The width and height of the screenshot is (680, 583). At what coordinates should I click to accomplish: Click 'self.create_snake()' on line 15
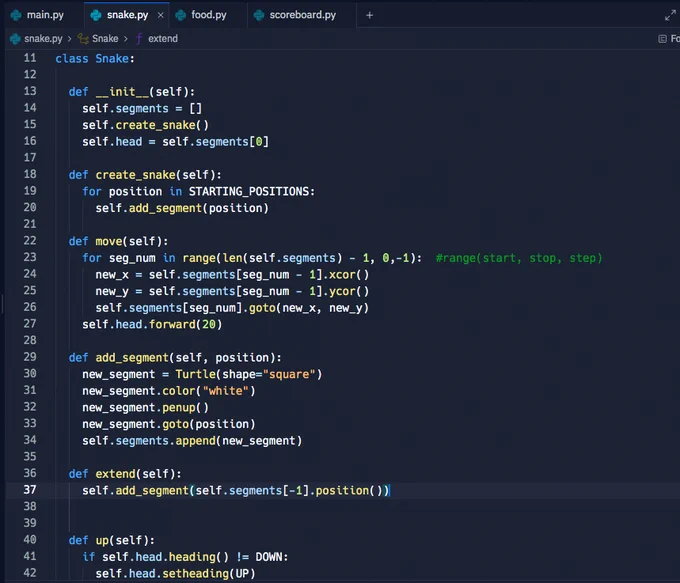(145, 125)
